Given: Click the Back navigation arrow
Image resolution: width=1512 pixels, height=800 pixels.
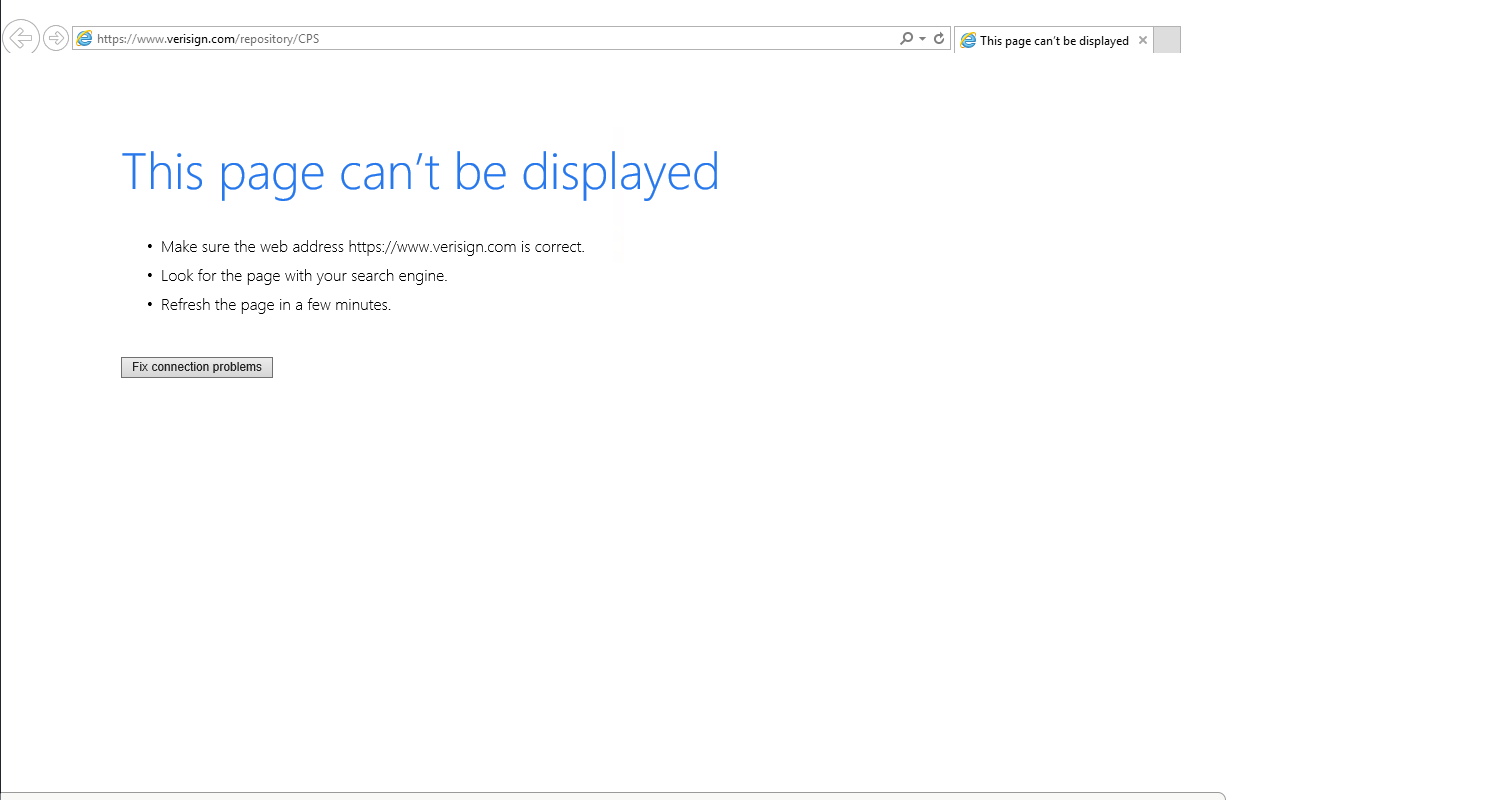Looking at the screenshot, I should click(21, 39).
